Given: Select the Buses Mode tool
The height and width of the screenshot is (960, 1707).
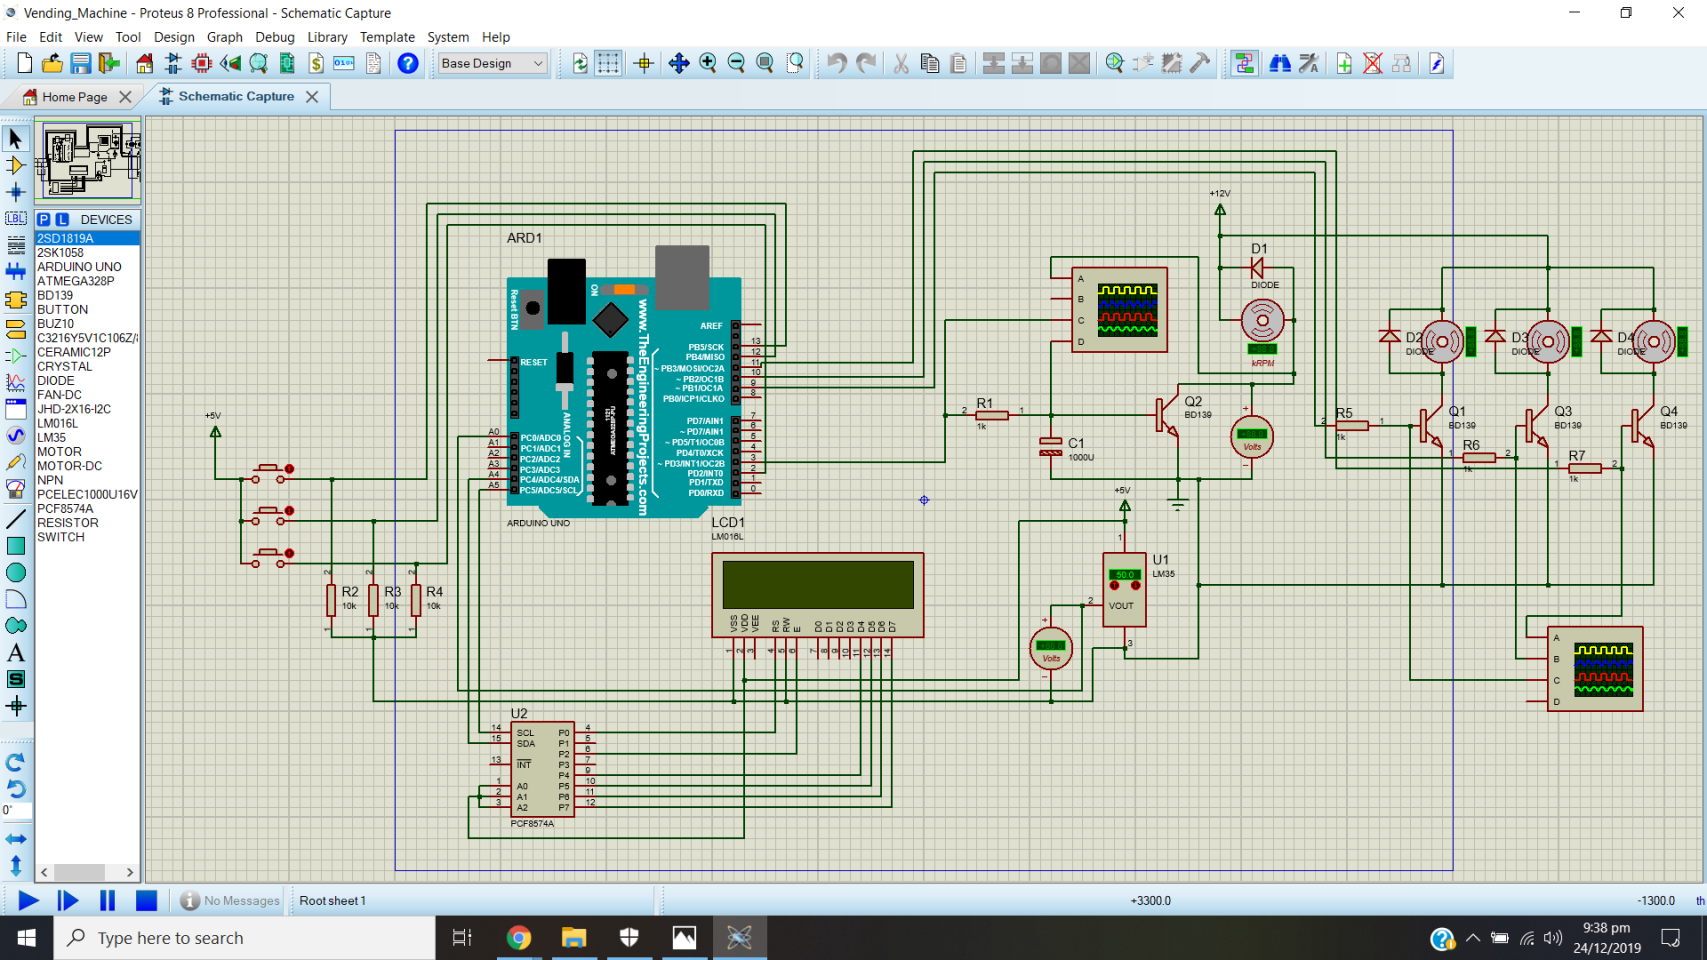Looking at the screenshot, I should pos(16,271).
